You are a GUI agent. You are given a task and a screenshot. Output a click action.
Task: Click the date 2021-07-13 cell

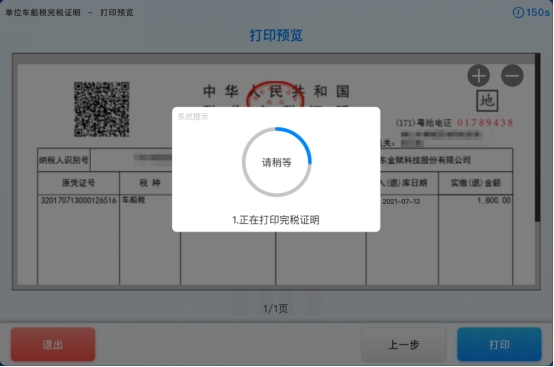click(x=401, y=201)
